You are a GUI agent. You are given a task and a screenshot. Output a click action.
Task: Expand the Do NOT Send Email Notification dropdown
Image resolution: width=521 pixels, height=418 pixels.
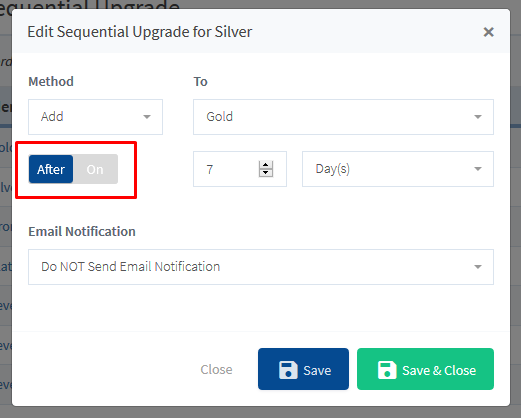(x=261, y=267)
